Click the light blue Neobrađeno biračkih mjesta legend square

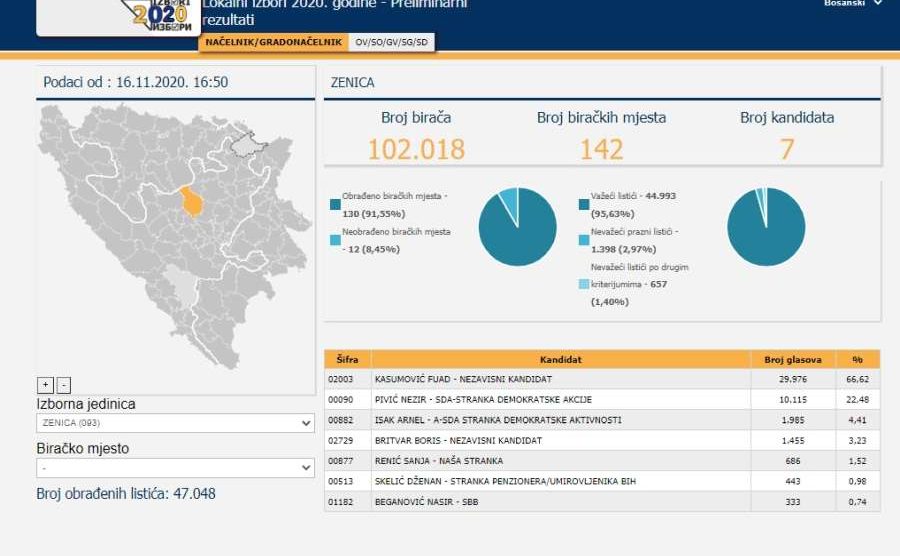(335, 240)
